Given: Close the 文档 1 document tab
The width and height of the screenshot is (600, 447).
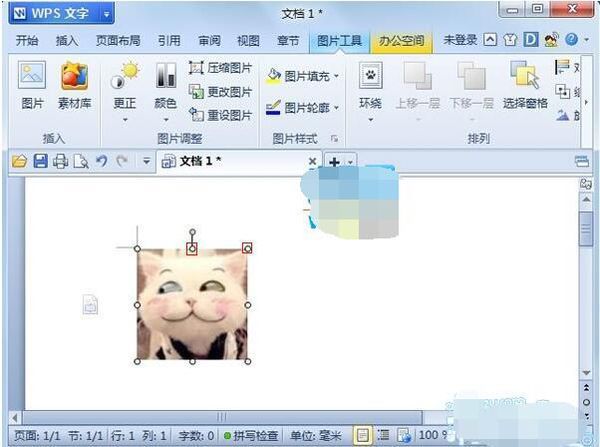Looking at the screenshot, I should click(x=312, y=162).
